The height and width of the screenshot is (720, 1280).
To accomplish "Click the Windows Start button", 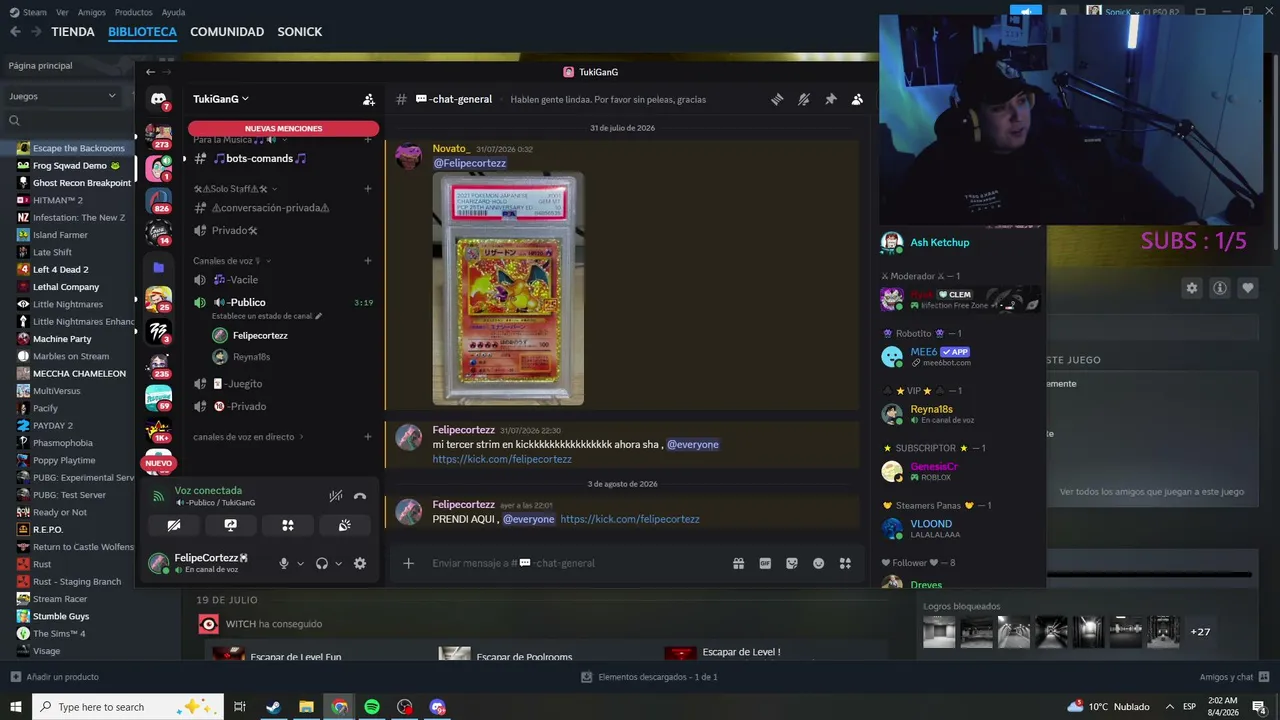I will pos(15,707).
